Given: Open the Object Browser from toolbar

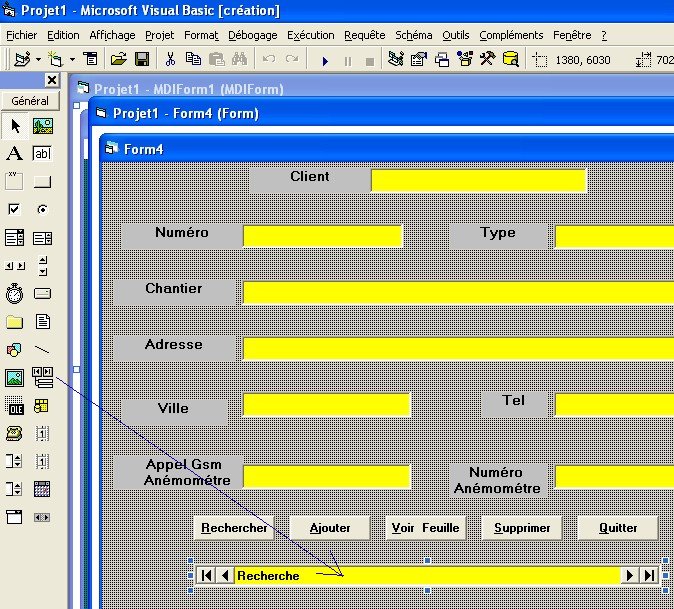Looking at the screenshot, I should 465,59.
